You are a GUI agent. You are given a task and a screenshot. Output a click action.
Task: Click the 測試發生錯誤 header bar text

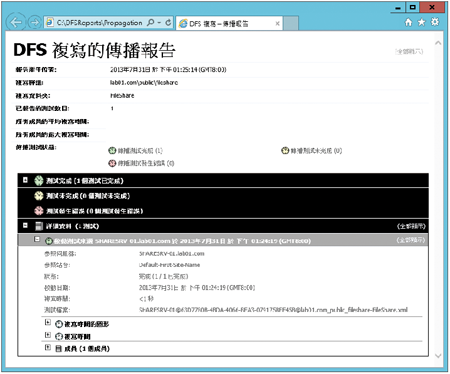tap(94, 211)
